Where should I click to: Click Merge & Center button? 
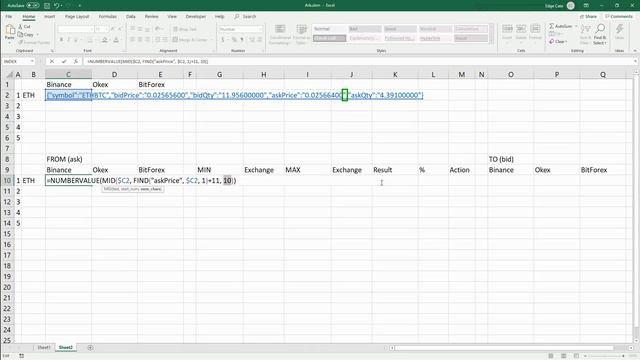point(190,40)
